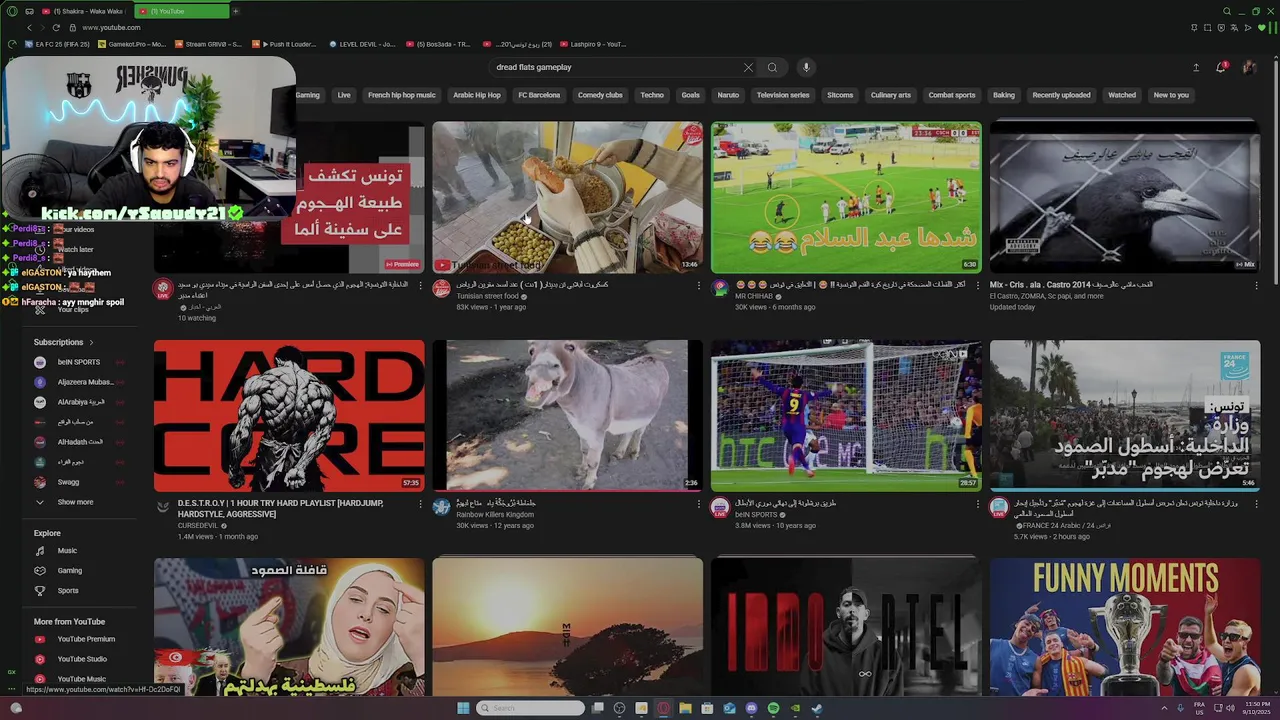Open Discord from the taskbar
Viewport: 1280px width, 720px height.
point(751,708)
